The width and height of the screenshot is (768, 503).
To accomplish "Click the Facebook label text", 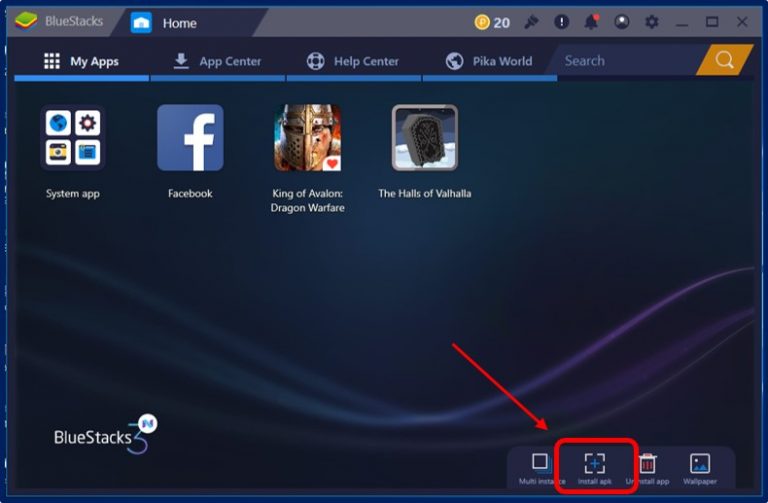I will (x=190, y=193).
